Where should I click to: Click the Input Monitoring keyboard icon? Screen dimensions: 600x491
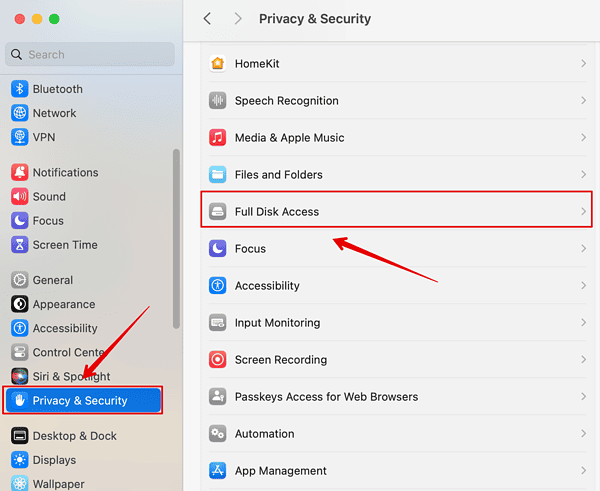pyautogui.click(x=218, y=323)
